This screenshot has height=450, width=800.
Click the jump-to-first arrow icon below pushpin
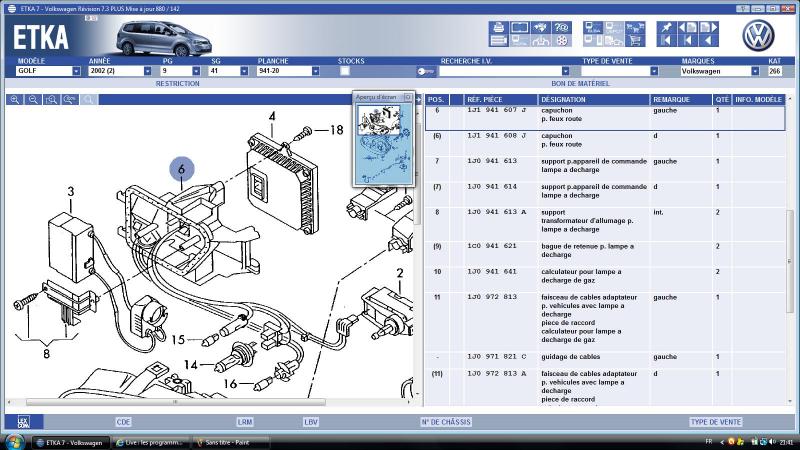666,40
